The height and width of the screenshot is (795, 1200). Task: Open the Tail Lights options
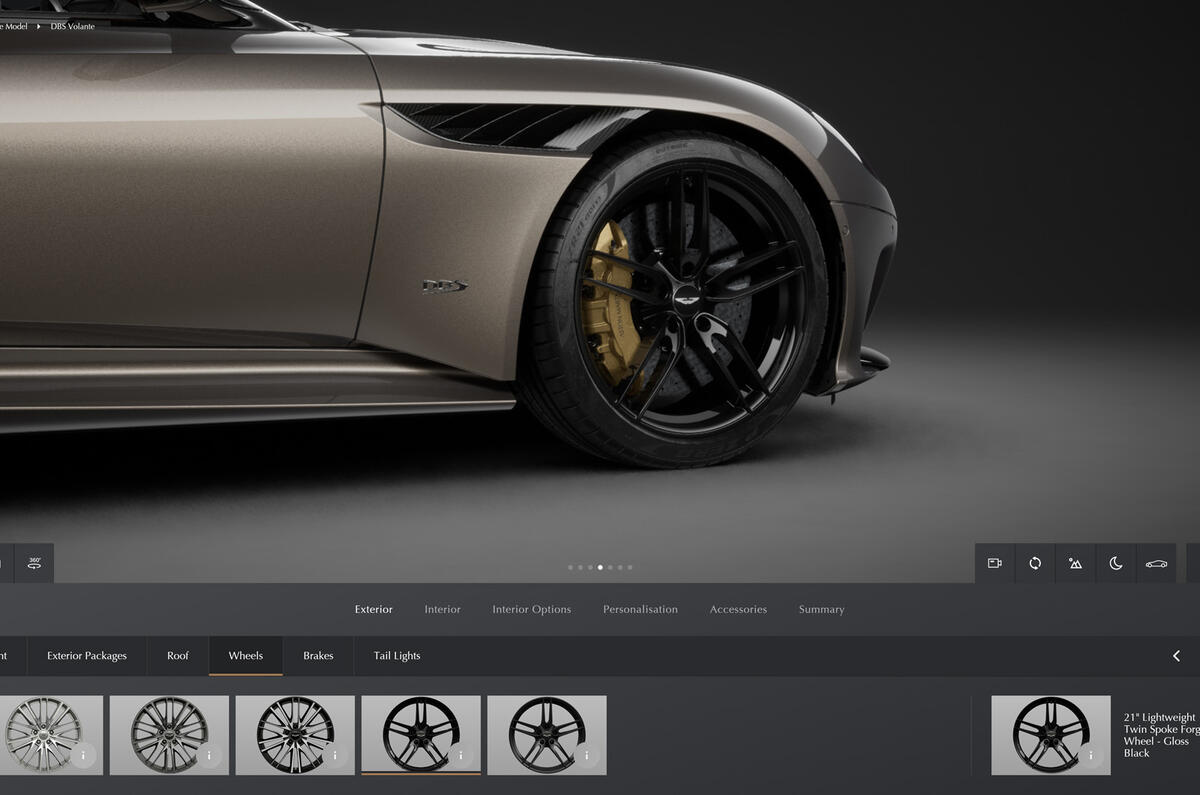coord(397,656)
